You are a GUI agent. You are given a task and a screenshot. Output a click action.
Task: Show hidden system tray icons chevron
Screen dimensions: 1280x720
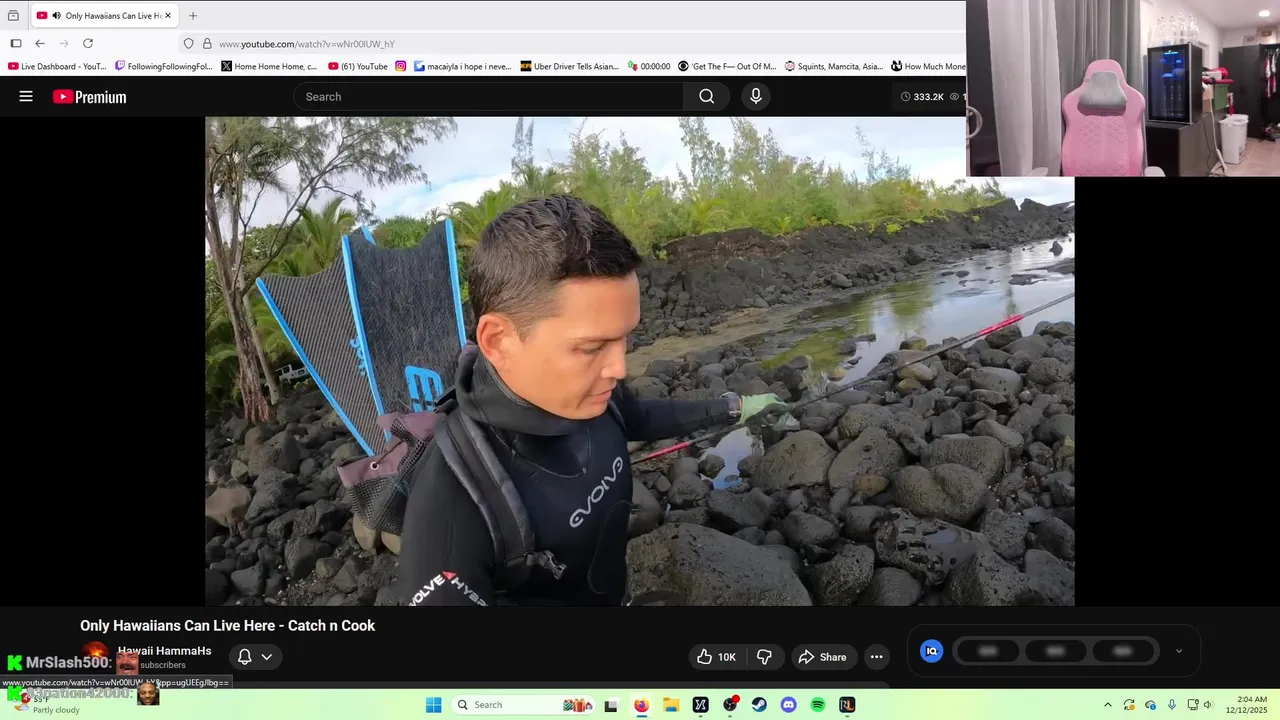(x=1107, y=705)
